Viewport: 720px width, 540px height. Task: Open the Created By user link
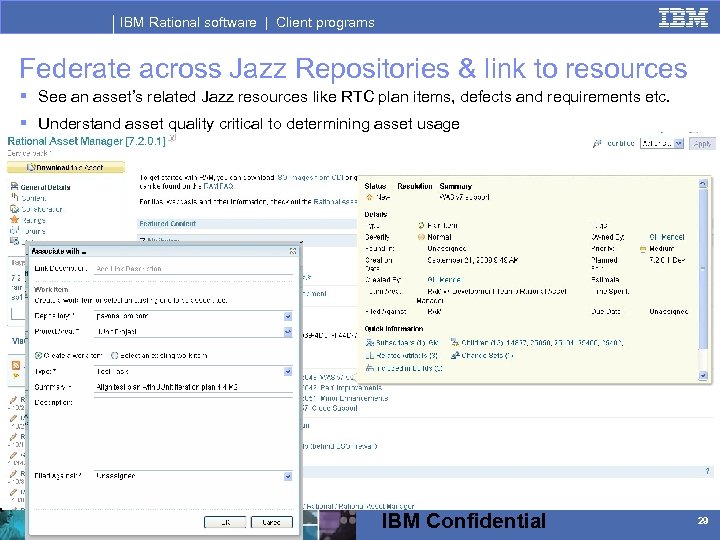tap(444, 279)
